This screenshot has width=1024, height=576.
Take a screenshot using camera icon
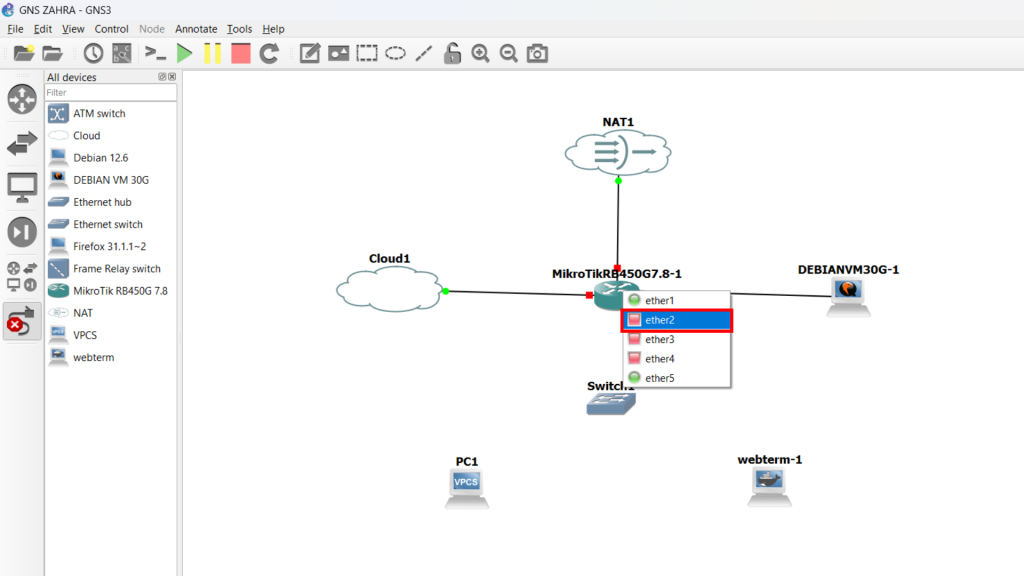click(x=538, y=53)
